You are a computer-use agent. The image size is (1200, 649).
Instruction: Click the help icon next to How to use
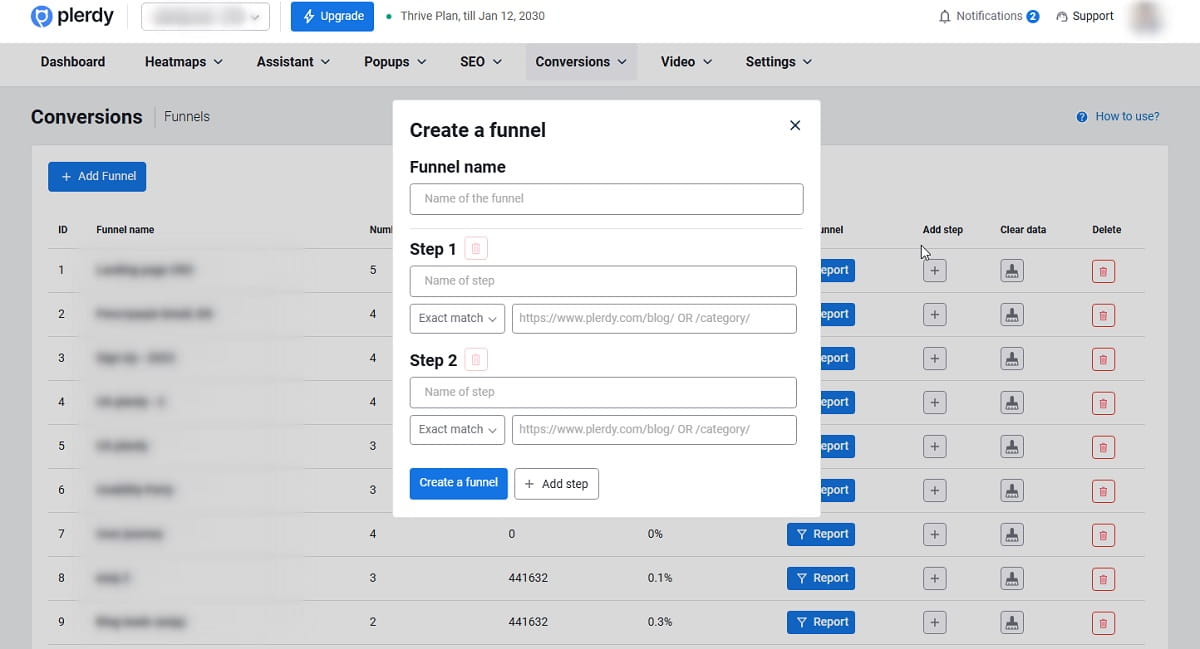(x=1080, y=116)
